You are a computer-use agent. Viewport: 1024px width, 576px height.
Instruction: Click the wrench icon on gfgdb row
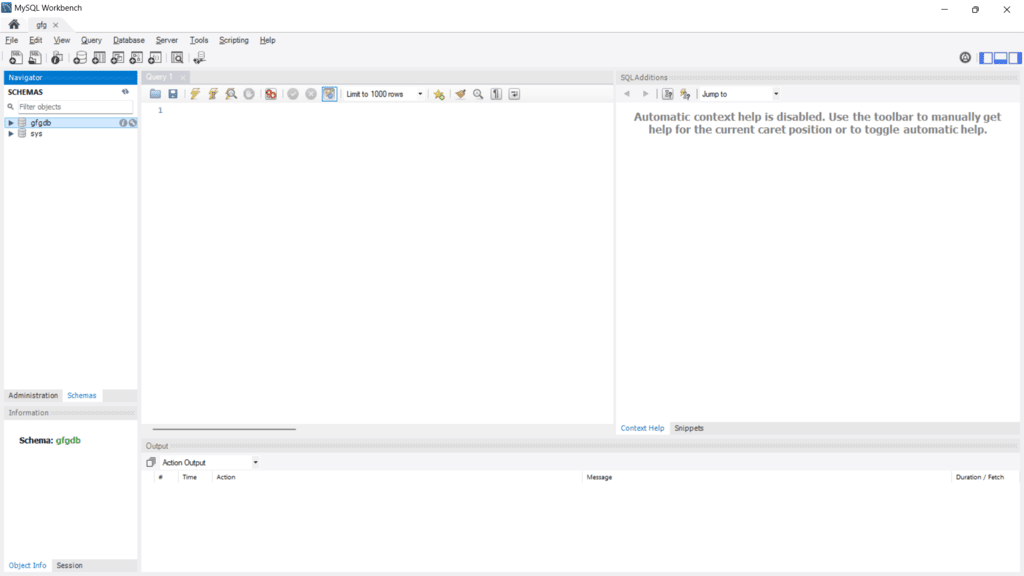point(133,123)
